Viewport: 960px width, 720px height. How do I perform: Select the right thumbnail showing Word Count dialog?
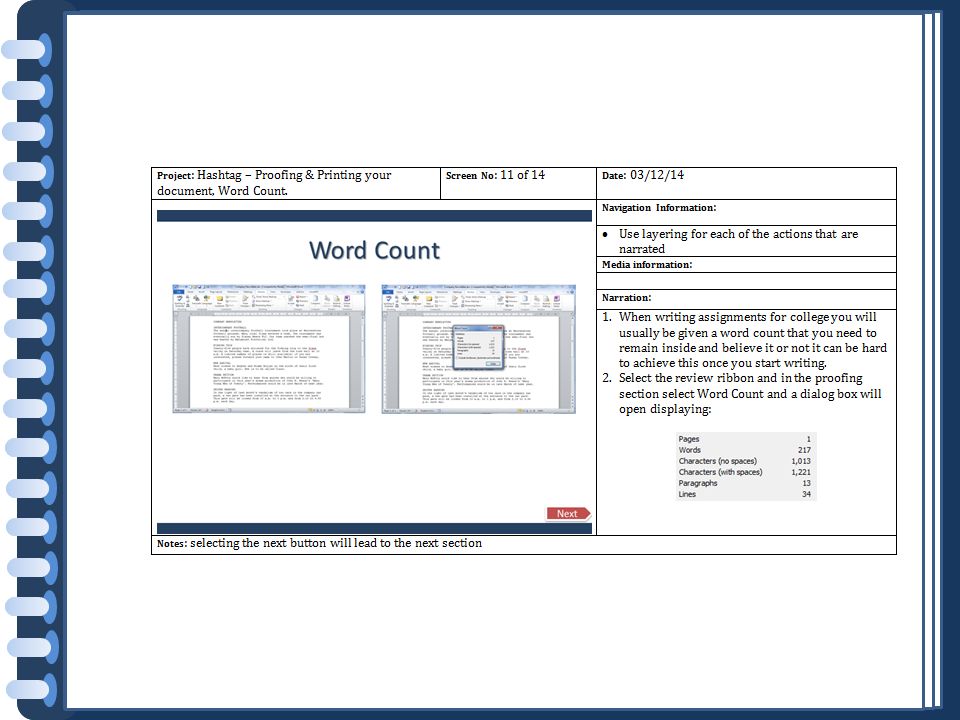[478, 349]
